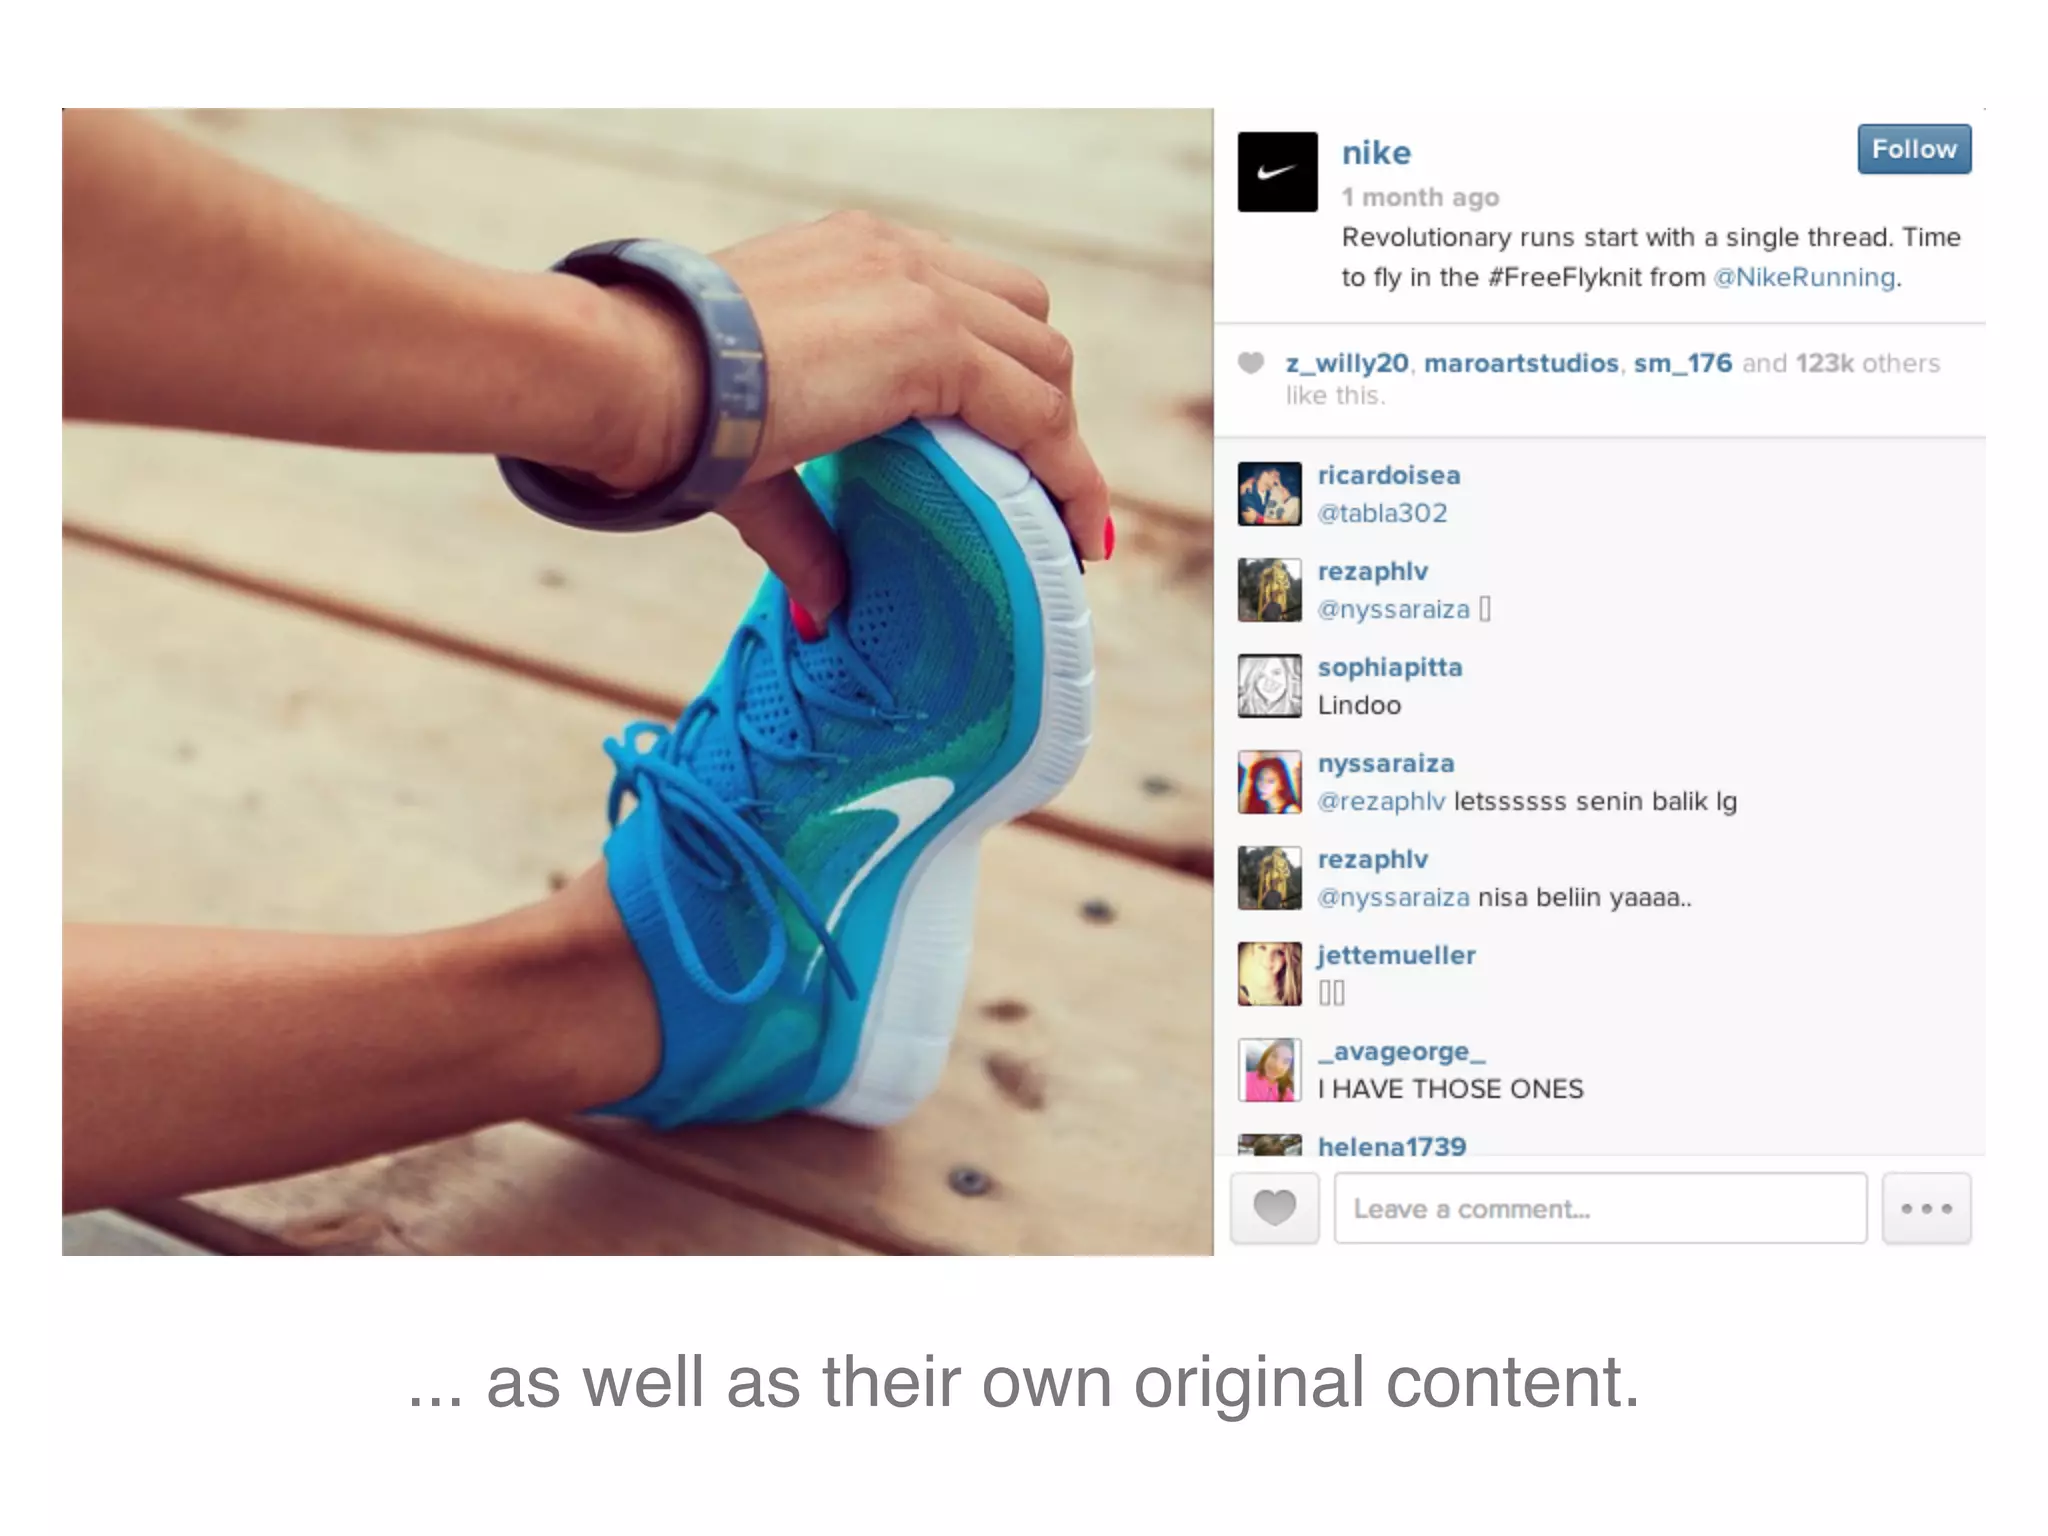Open sophiapitta's sketch avatar
The height and width of the screenshot is (1536, 2048).
coord(1269,686)
